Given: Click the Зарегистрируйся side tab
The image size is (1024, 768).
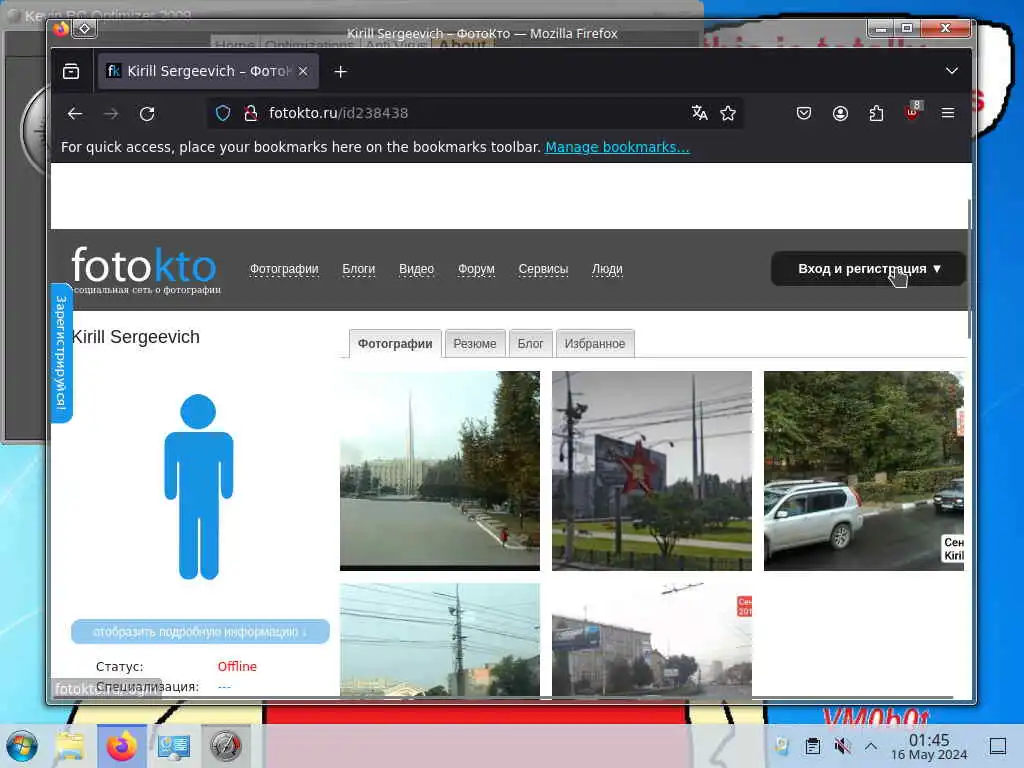Looking at the screenshot, I should (x=61, y=353).
